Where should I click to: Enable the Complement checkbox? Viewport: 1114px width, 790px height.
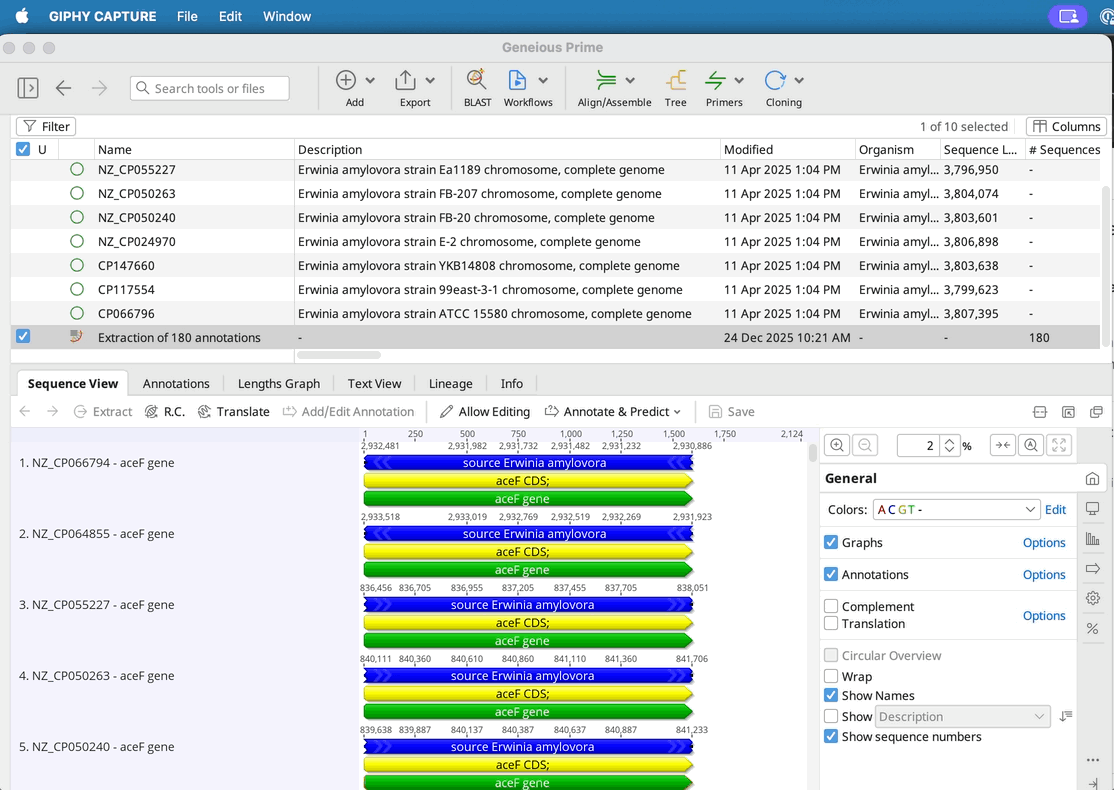(831, 607)
